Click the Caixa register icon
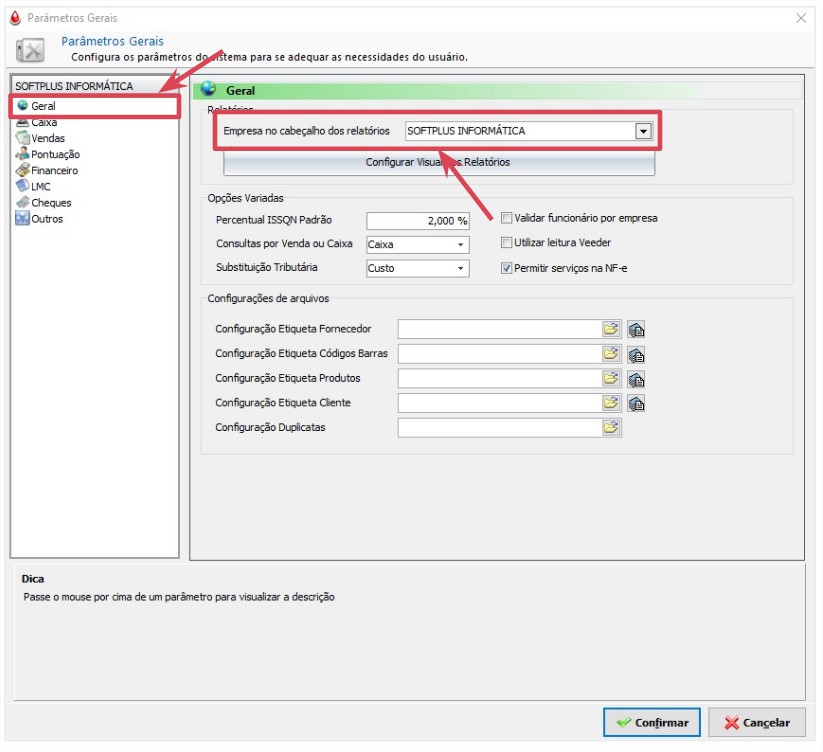Image resolution: width=823 pixels, height=752 pixels. pos(23,123)
